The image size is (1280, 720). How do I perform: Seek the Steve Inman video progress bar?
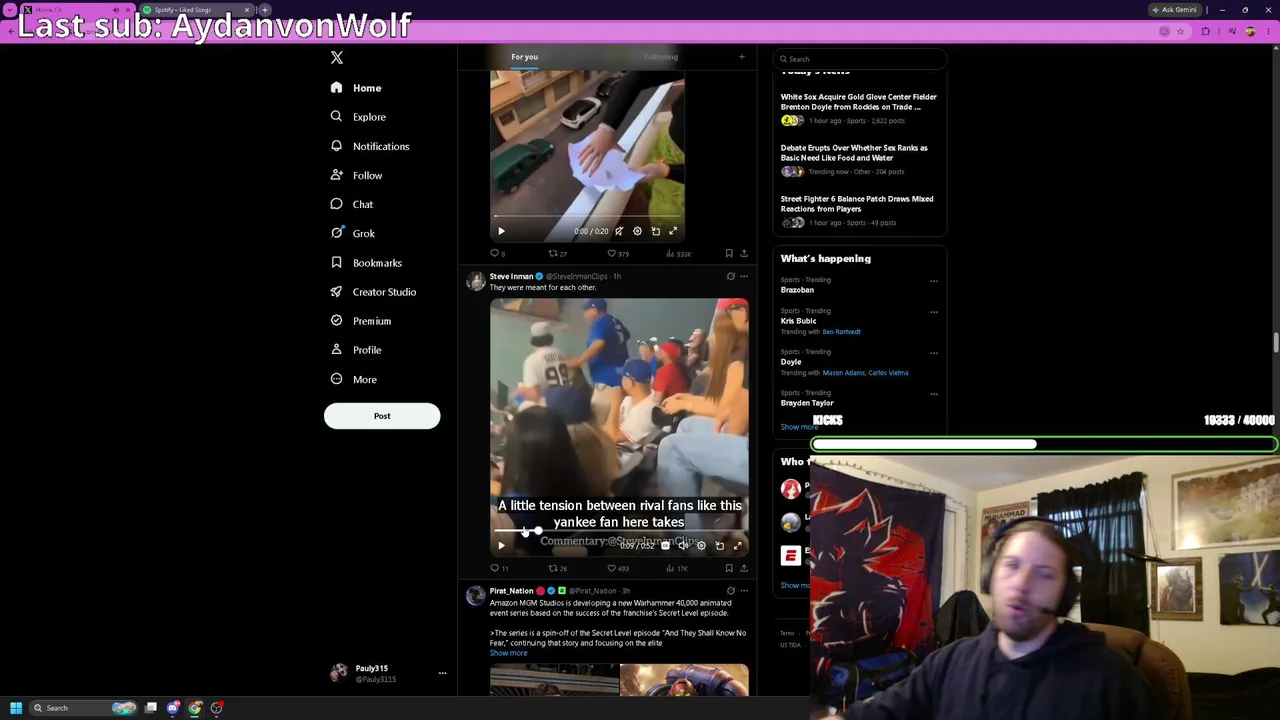619,531
